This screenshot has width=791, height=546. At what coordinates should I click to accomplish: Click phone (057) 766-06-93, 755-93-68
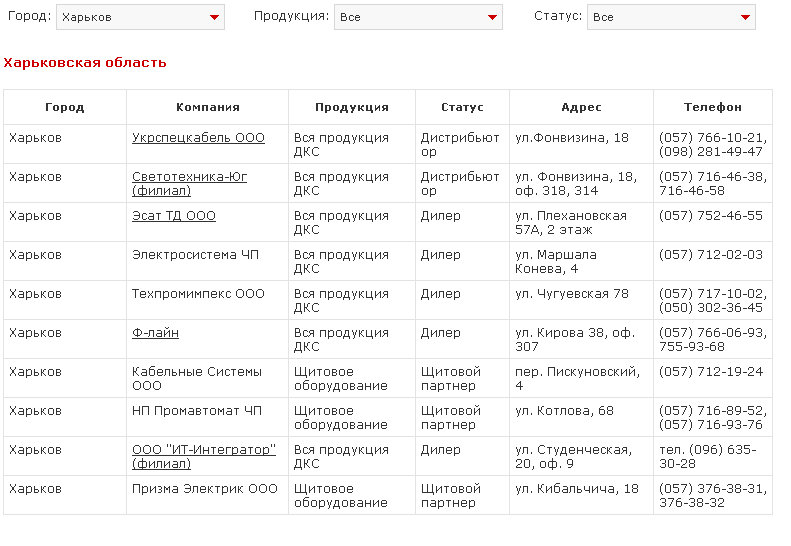coord(713,340)
